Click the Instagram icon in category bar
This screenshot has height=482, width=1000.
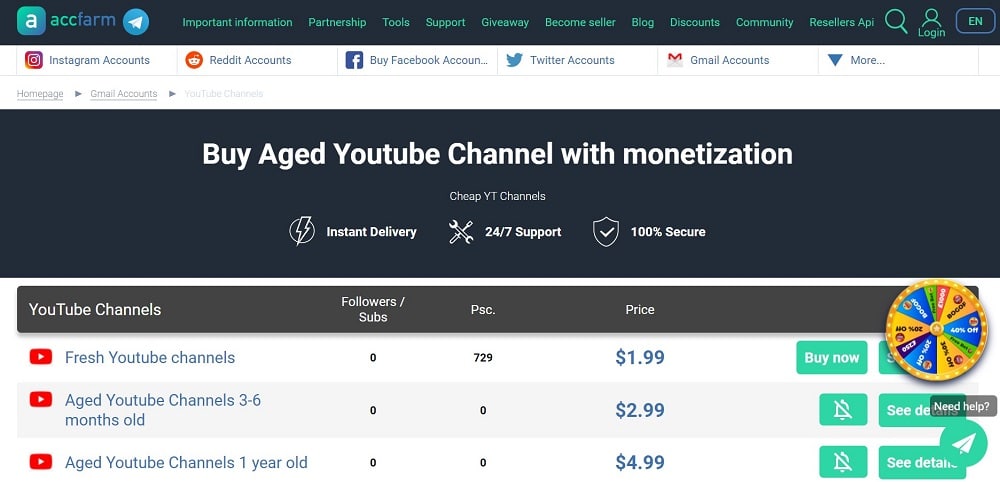tap(34, 60)
